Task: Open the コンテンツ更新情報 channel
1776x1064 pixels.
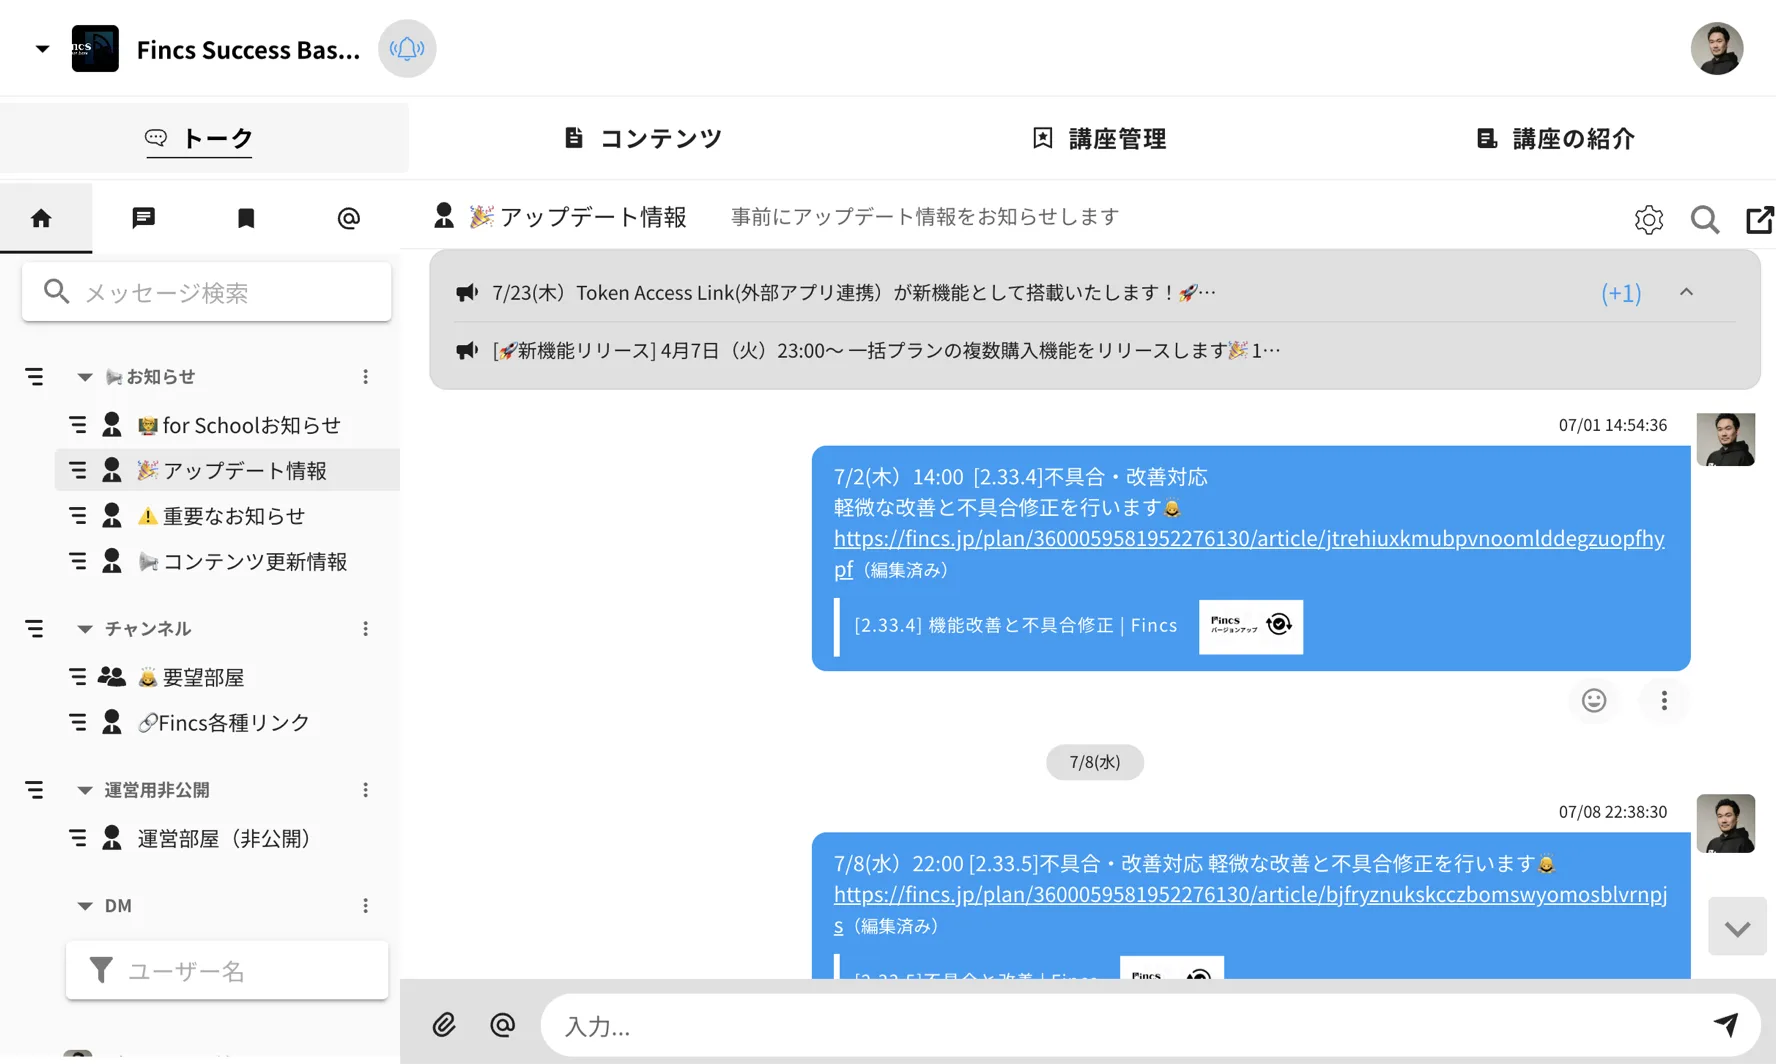Action: [x=244, y=561]
